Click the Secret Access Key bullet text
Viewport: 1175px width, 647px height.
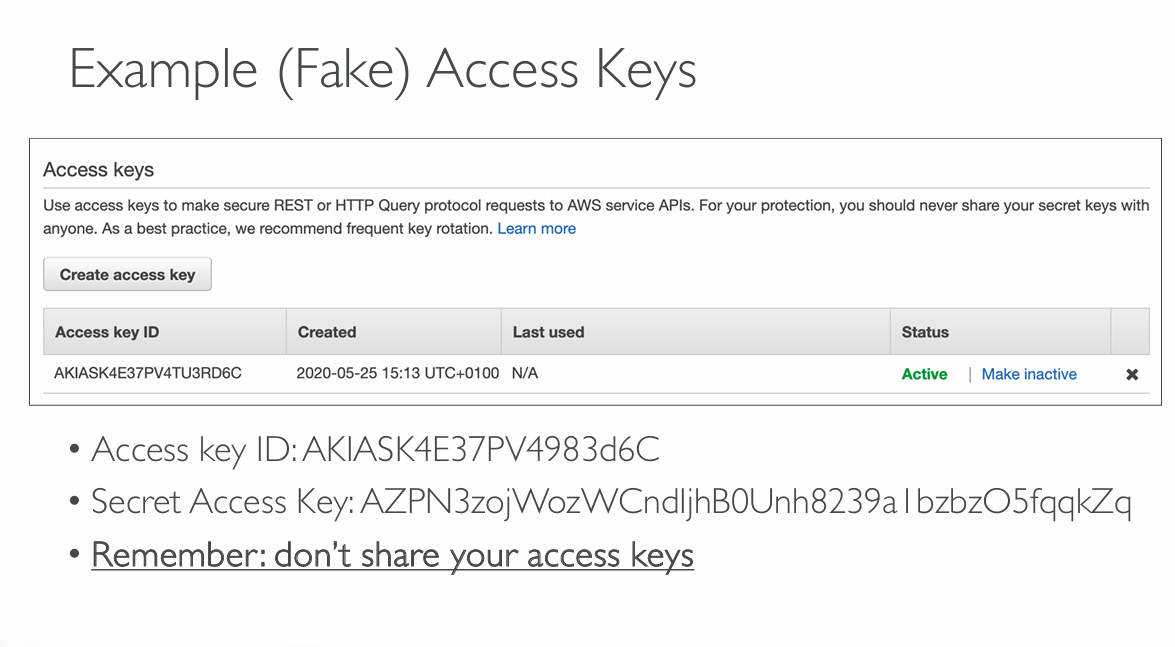click(x=610, y=502)
